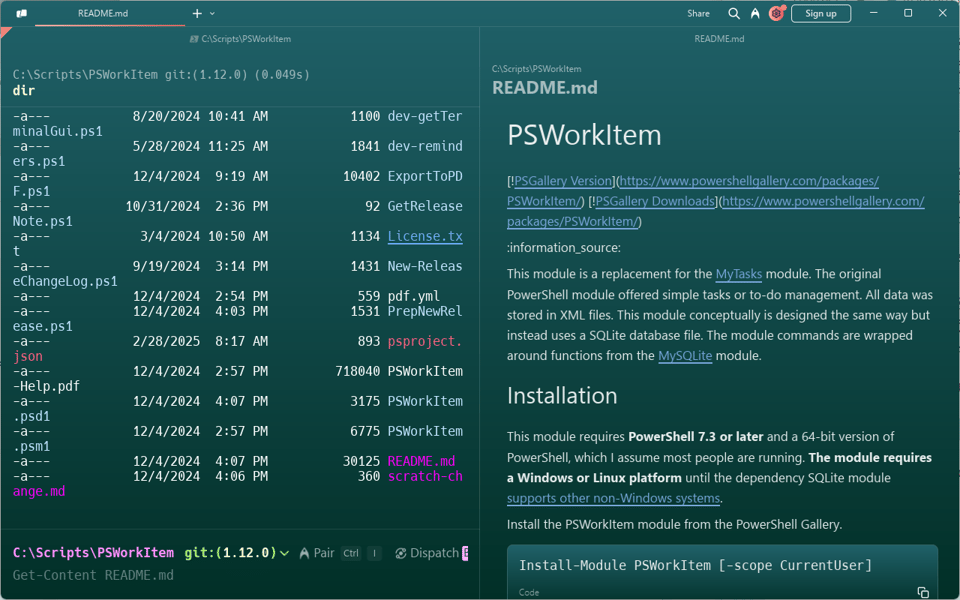Click the Pair icon in prompt bar
This screenshot has width=960, height=600.
click(x=304, y=553)
